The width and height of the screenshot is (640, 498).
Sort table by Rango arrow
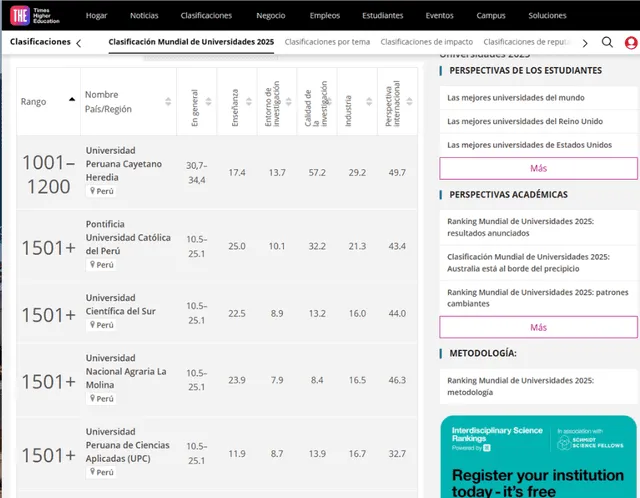click(x=72, y=99)
